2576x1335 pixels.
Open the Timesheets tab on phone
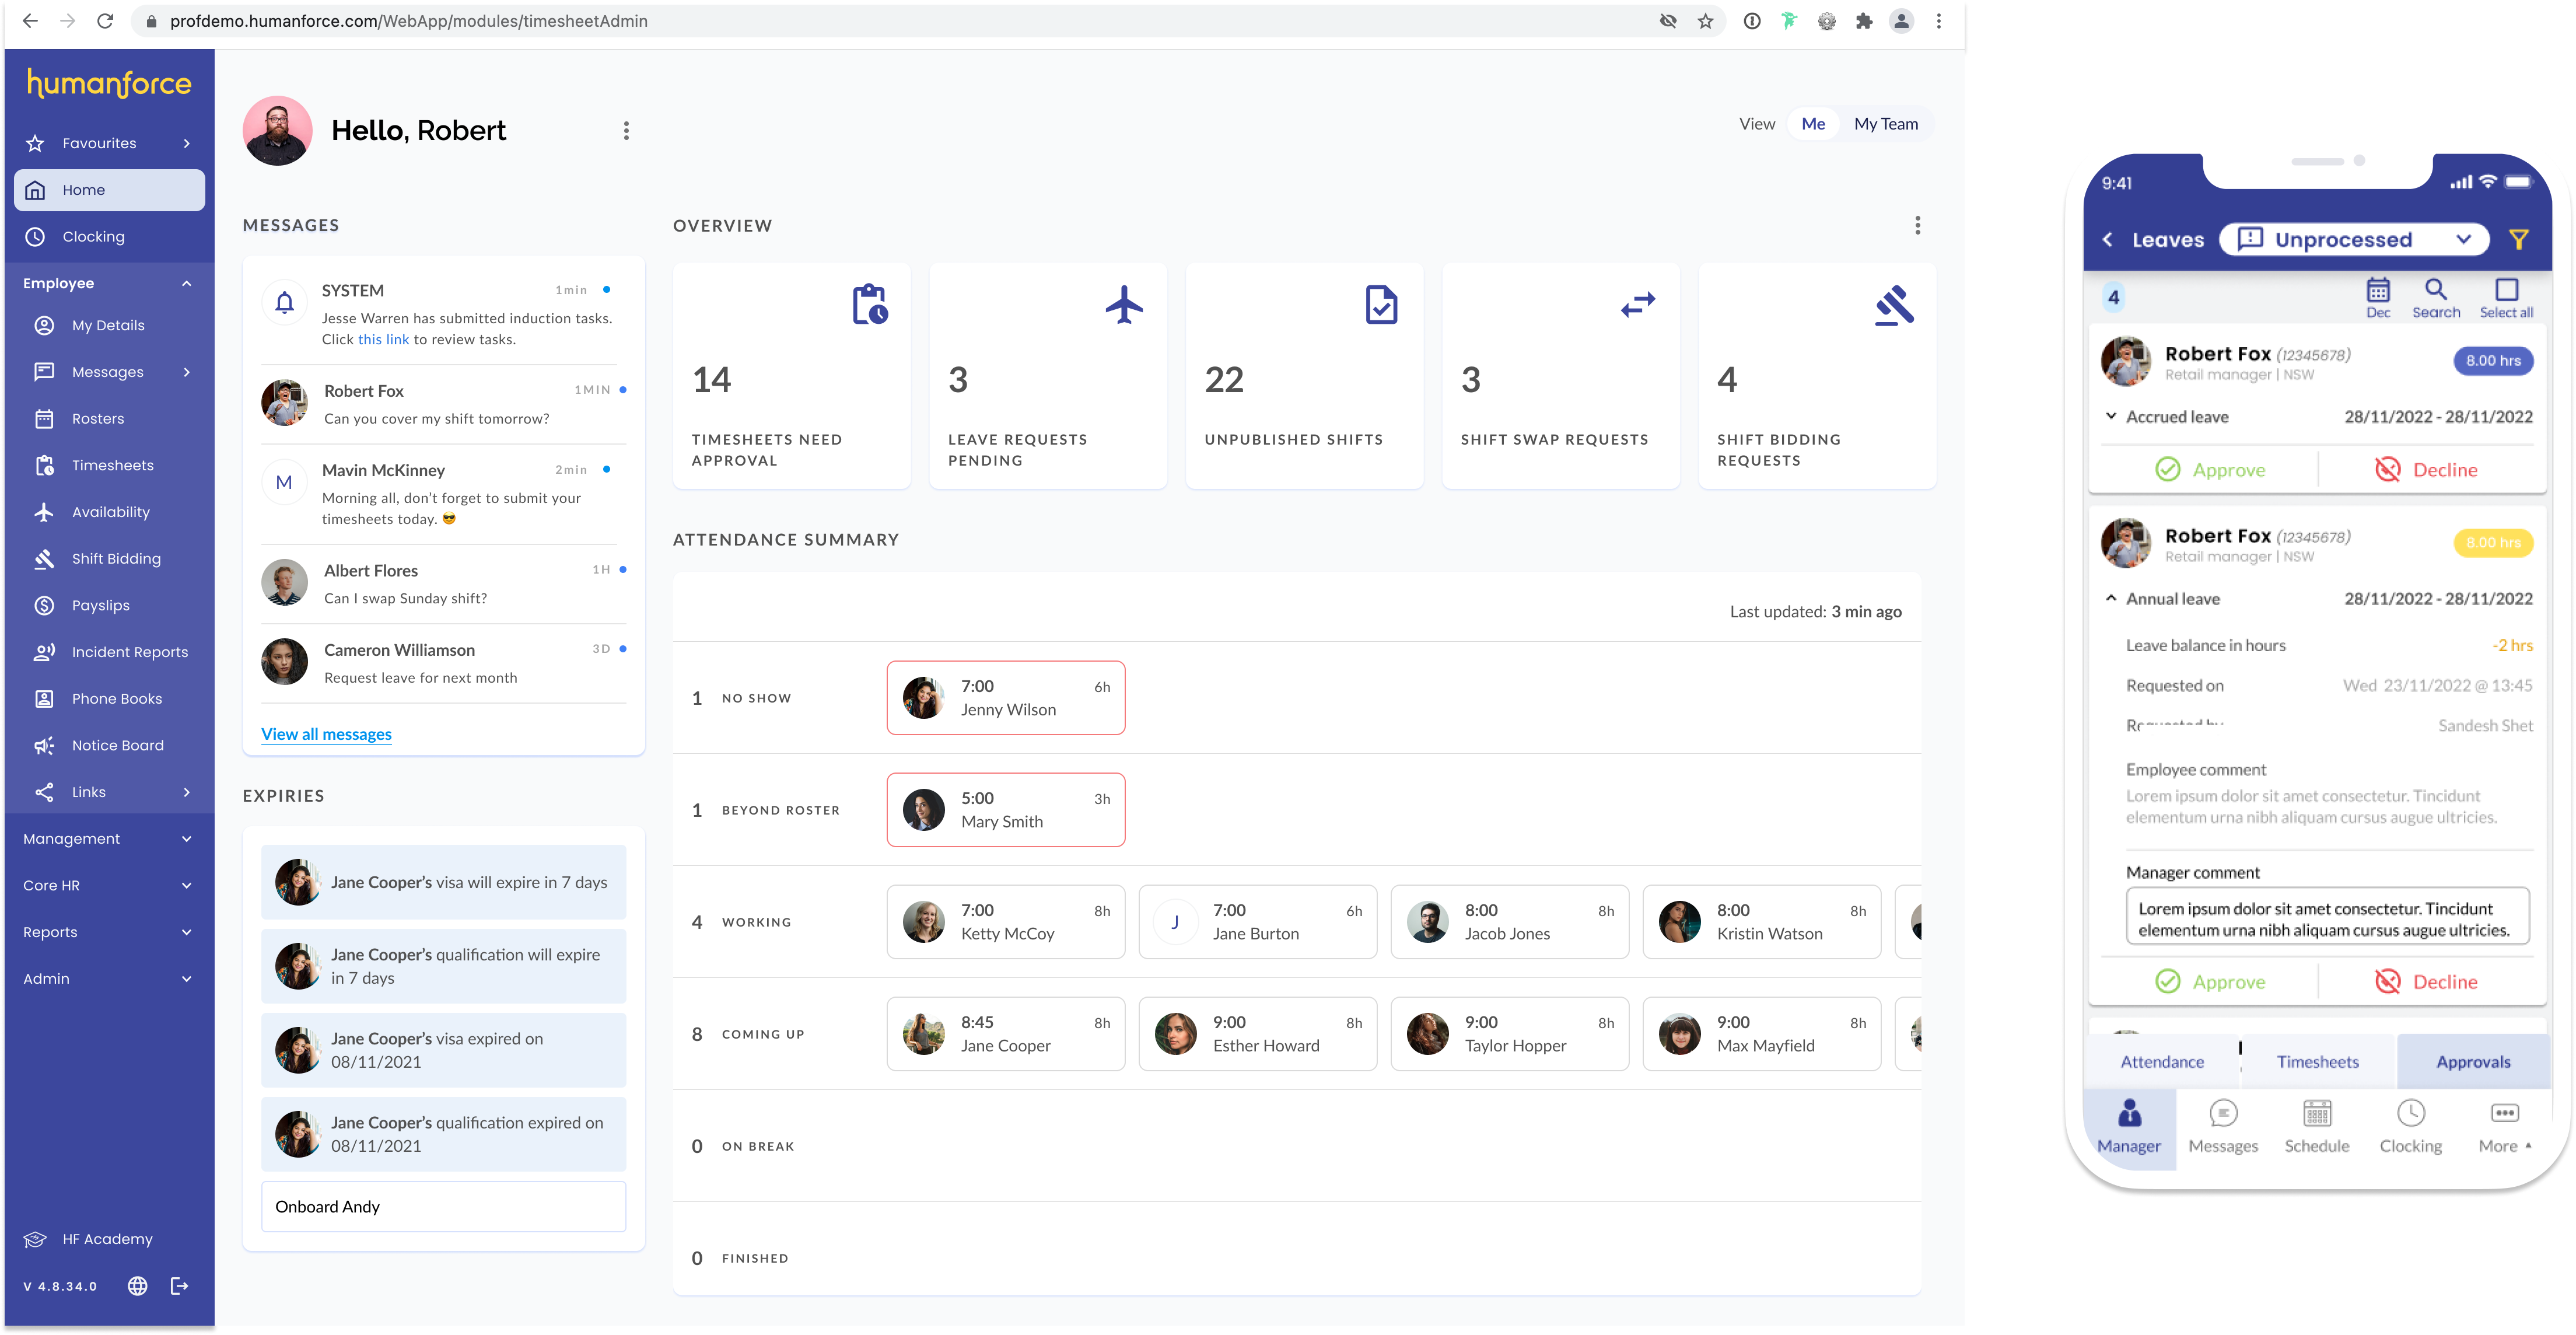pyautogui.click(x=2317, y=1062)
